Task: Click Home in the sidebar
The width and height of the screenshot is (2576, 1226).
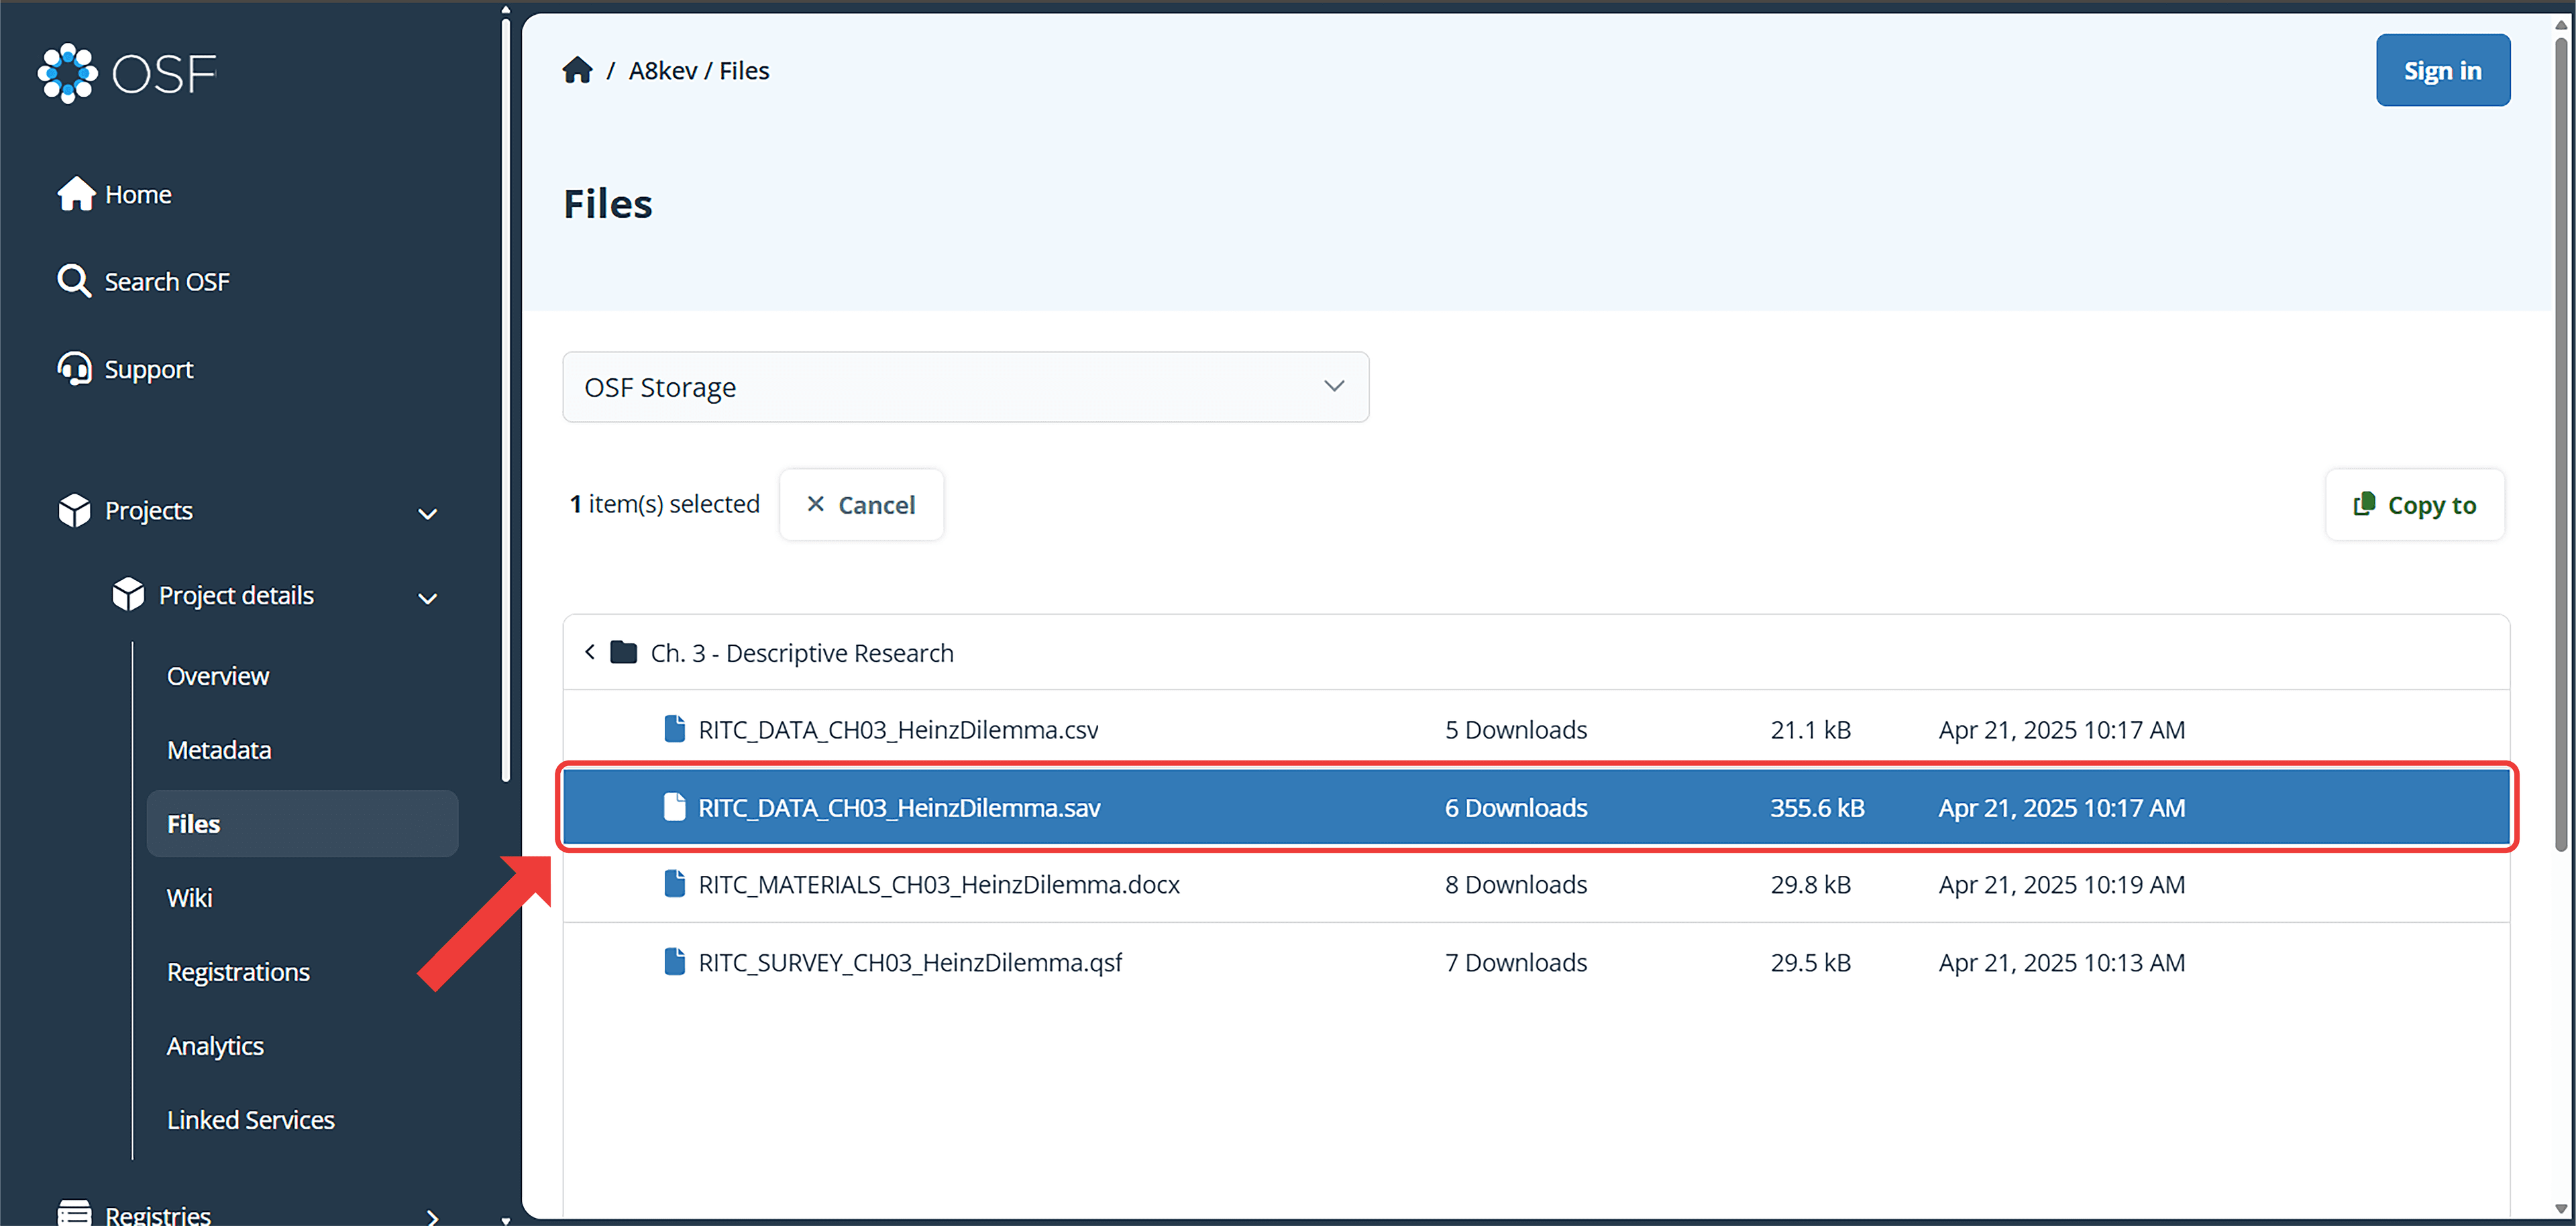Action: click(x=138, y=194)
